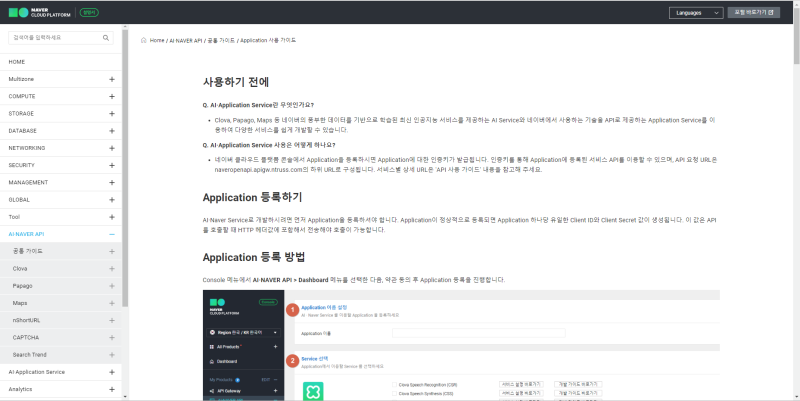This screenshot has height=401, width=800.
Task: Select the CAPTCHA sidebar label
Action: 26,337
